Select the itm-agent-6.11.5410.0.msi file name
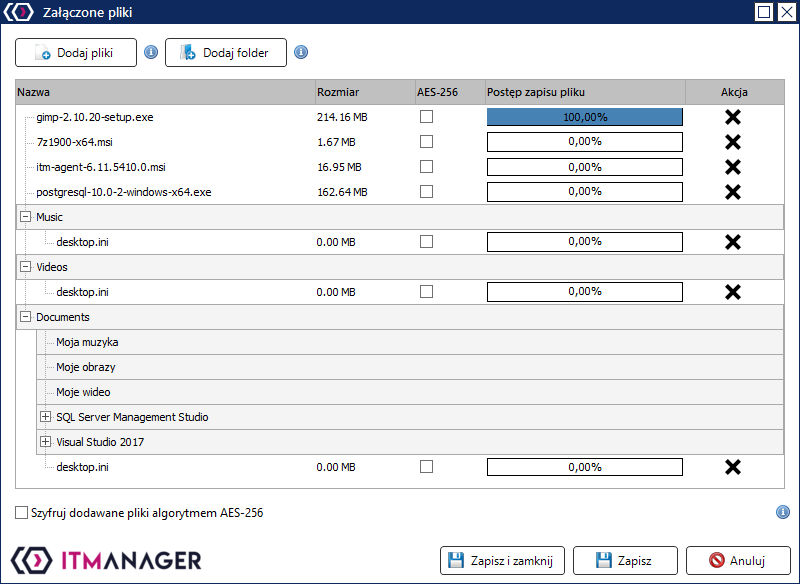 point(101,167)
